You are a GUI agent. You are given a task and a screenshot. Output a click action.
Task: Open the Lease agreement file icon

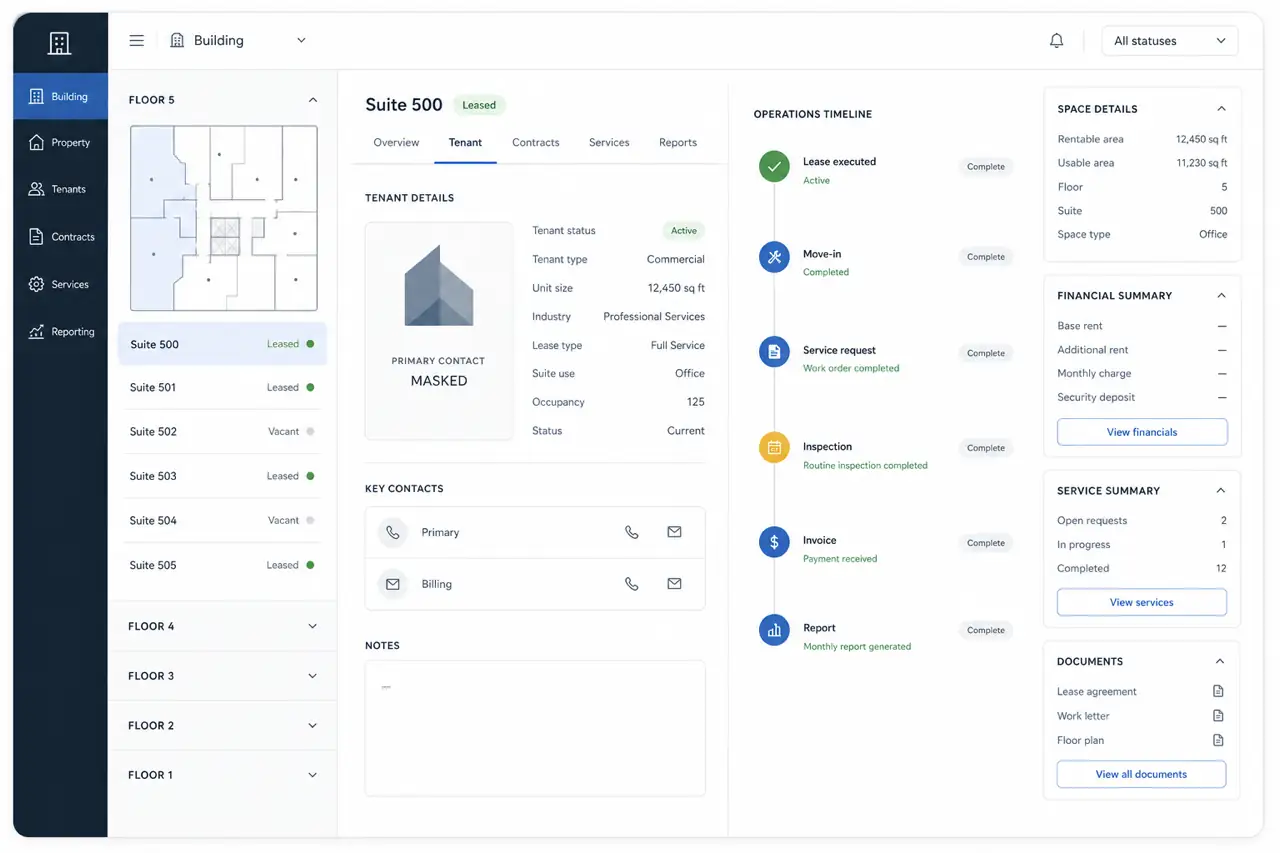click(x=1218, y=691)
